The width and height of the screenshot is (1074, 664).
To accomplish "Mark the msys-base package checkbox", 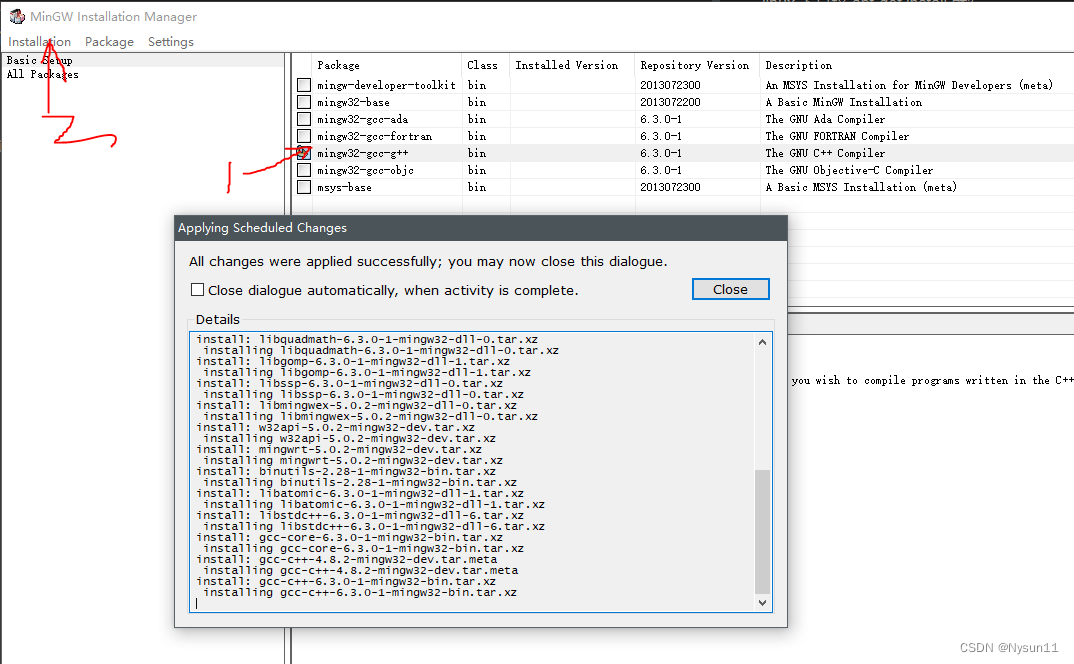I will tap(304, 187).
